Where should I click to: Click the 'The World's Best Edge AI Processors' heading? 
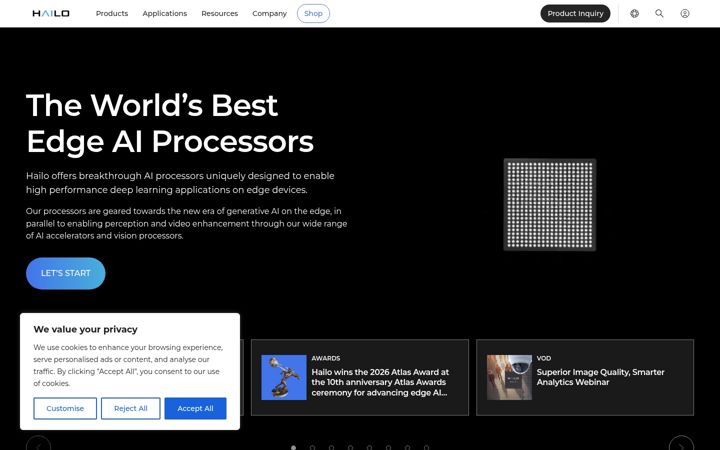pos(170,123)
